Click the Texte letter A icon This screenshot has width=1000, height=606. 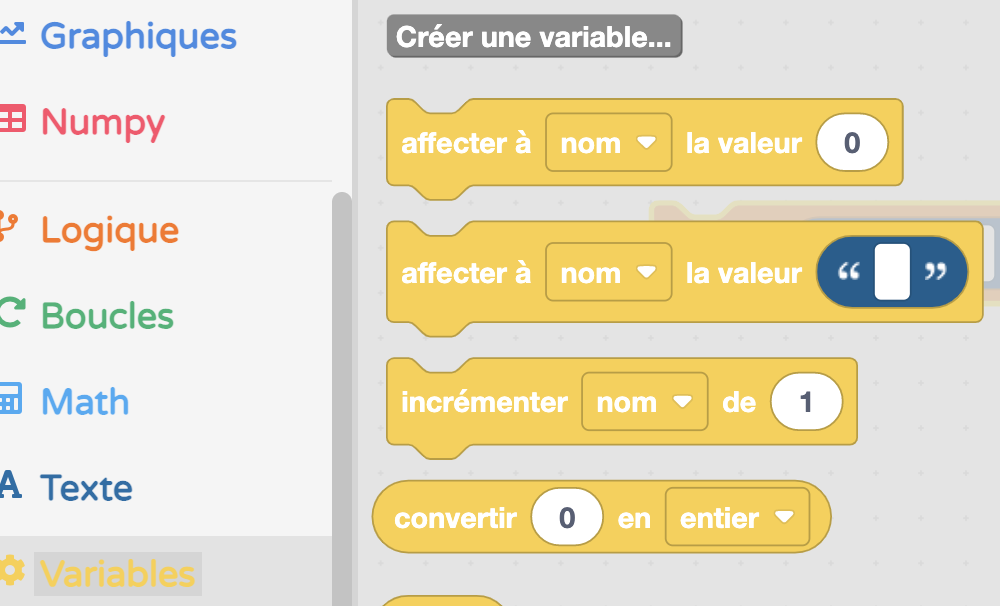10,484
